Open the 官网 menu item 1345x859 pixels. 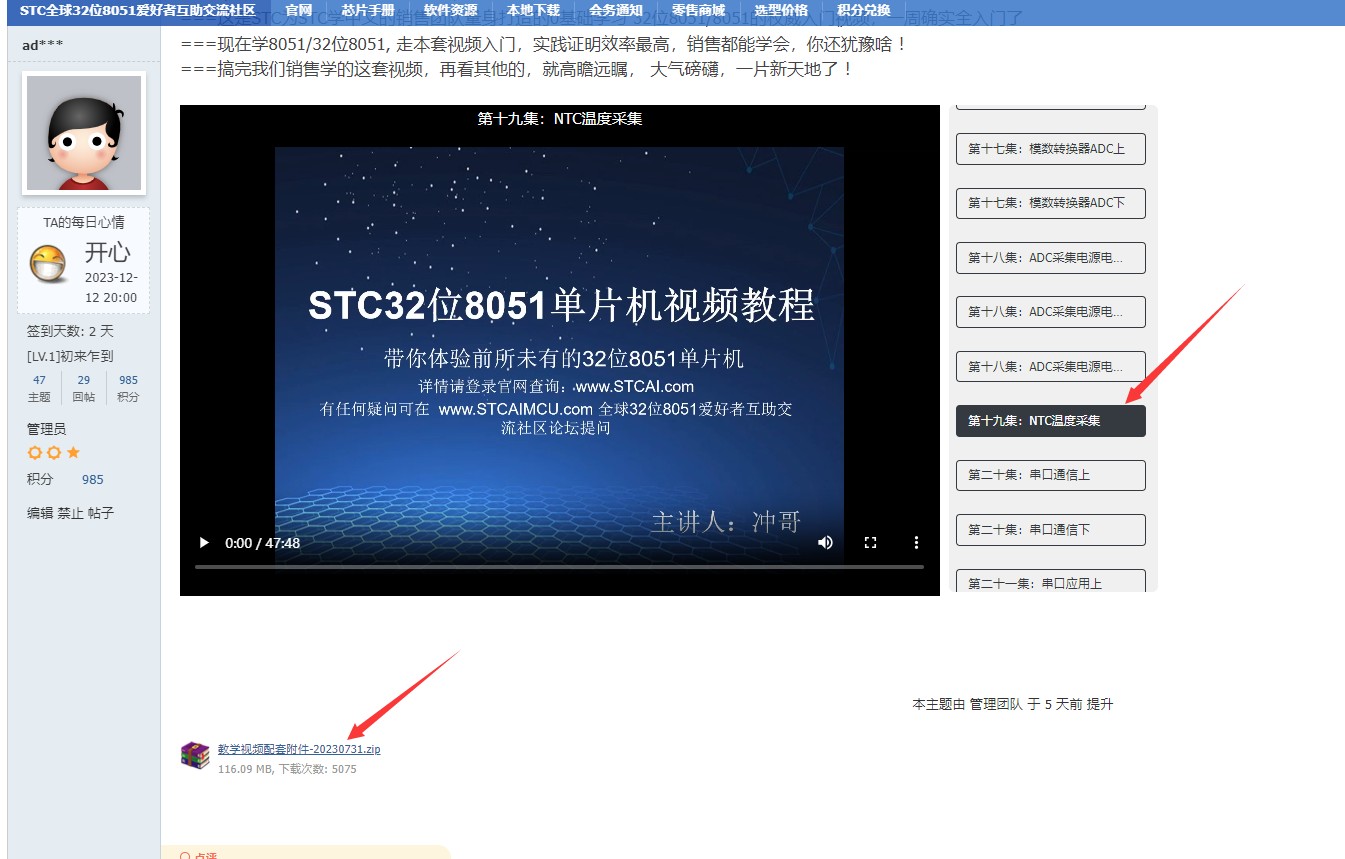coord(298,10)
